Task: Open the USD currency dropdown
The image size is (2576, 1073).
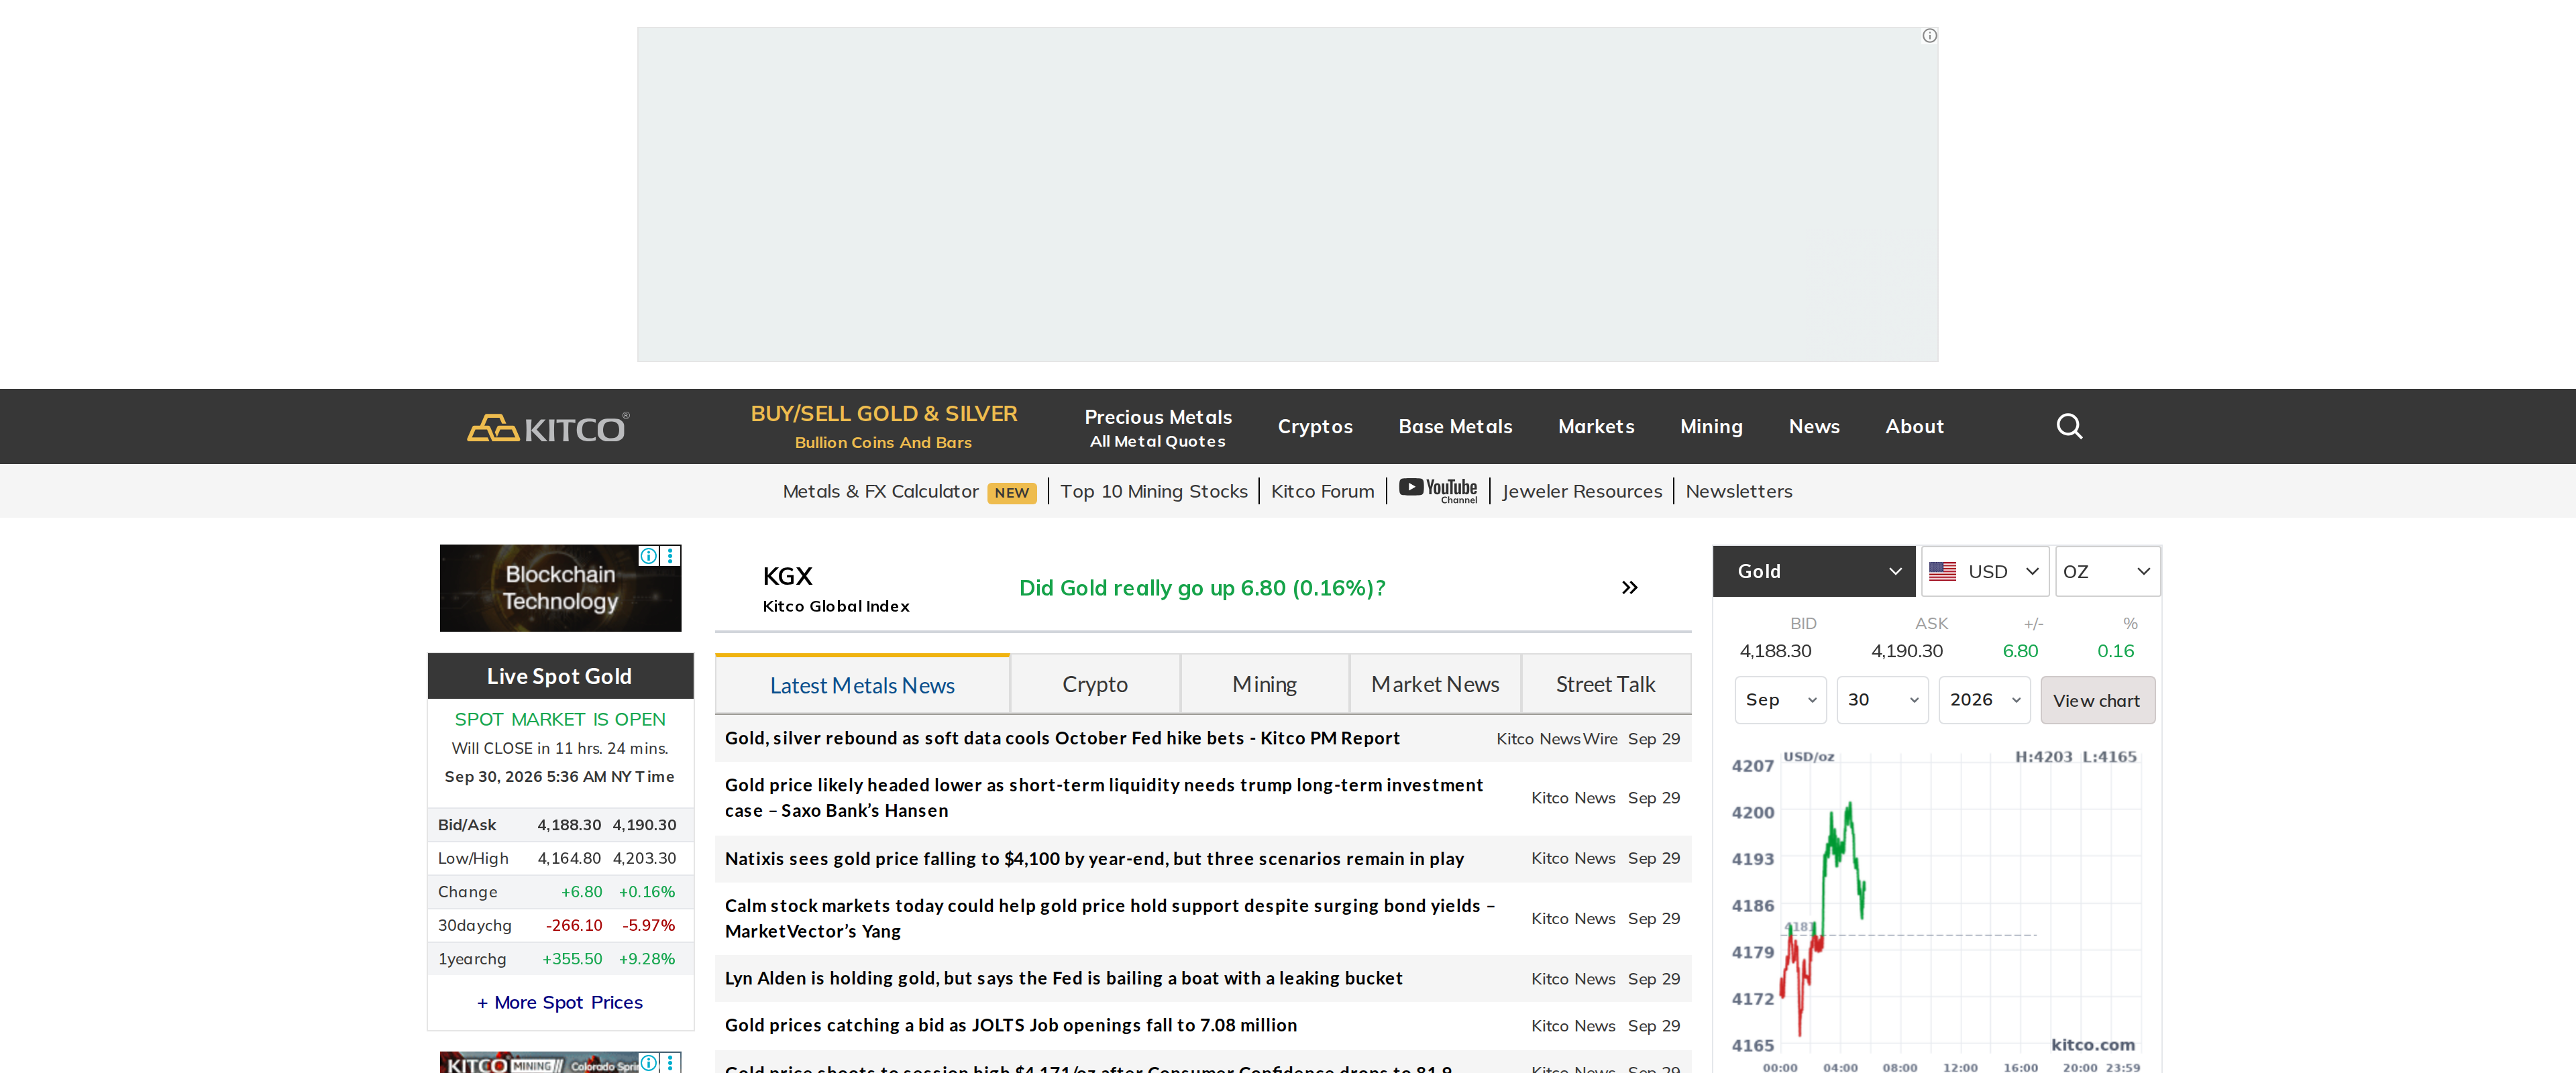Action: pyautogui.click(x=1985, y=571)
